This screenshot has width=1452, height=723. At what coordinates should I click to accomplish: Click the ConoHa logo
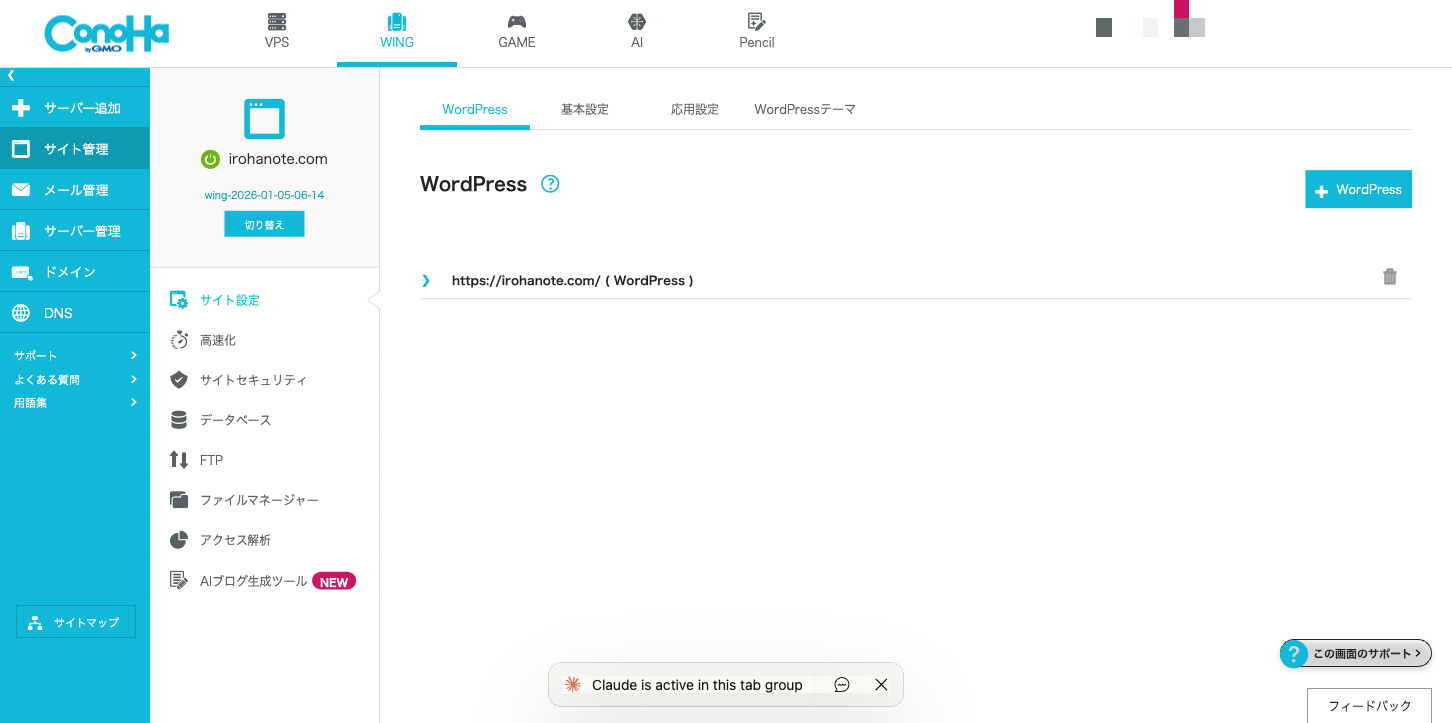pos(106,34)
